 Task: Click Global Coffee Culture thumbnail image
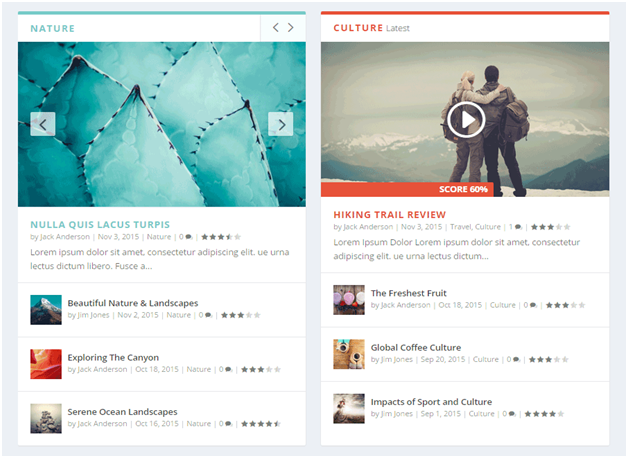tap(349, 353)
